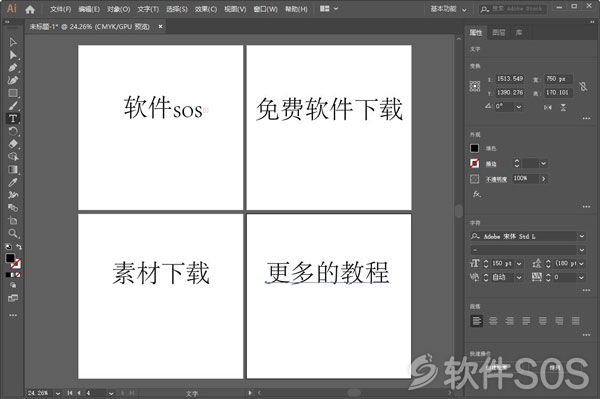The height and width of the screenshot is (399, 600).
Task: Switch to the layers panel tab
Action: (499, 33)
